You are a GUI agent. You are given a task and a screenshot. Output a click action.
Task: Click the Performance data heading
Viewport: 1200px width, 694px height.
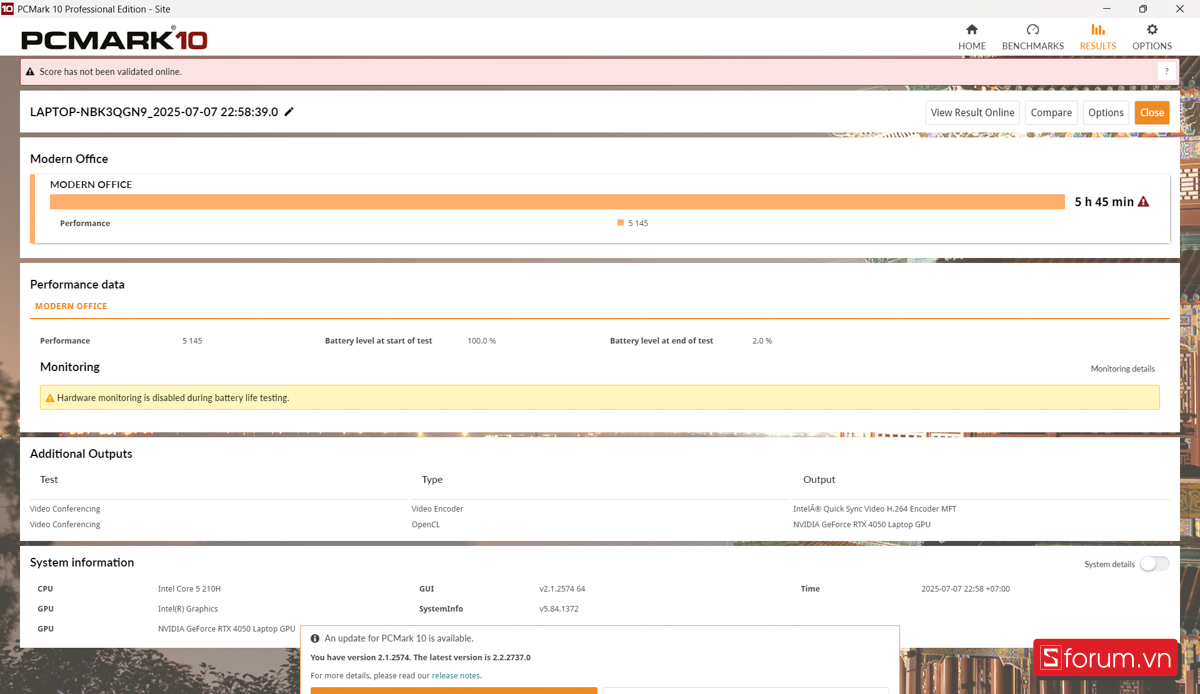(x=77, y=284)
